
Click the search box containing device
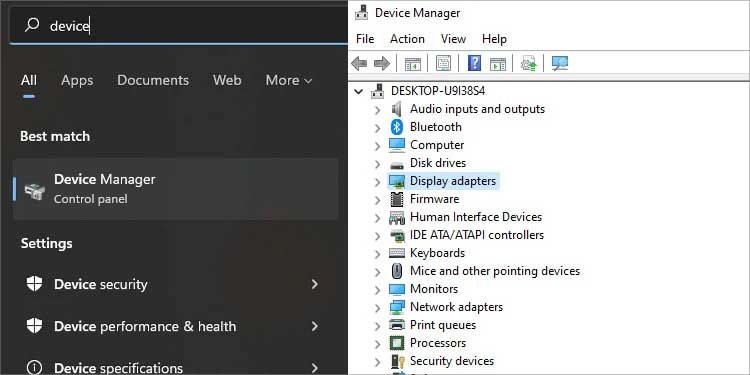click(179, 25)
